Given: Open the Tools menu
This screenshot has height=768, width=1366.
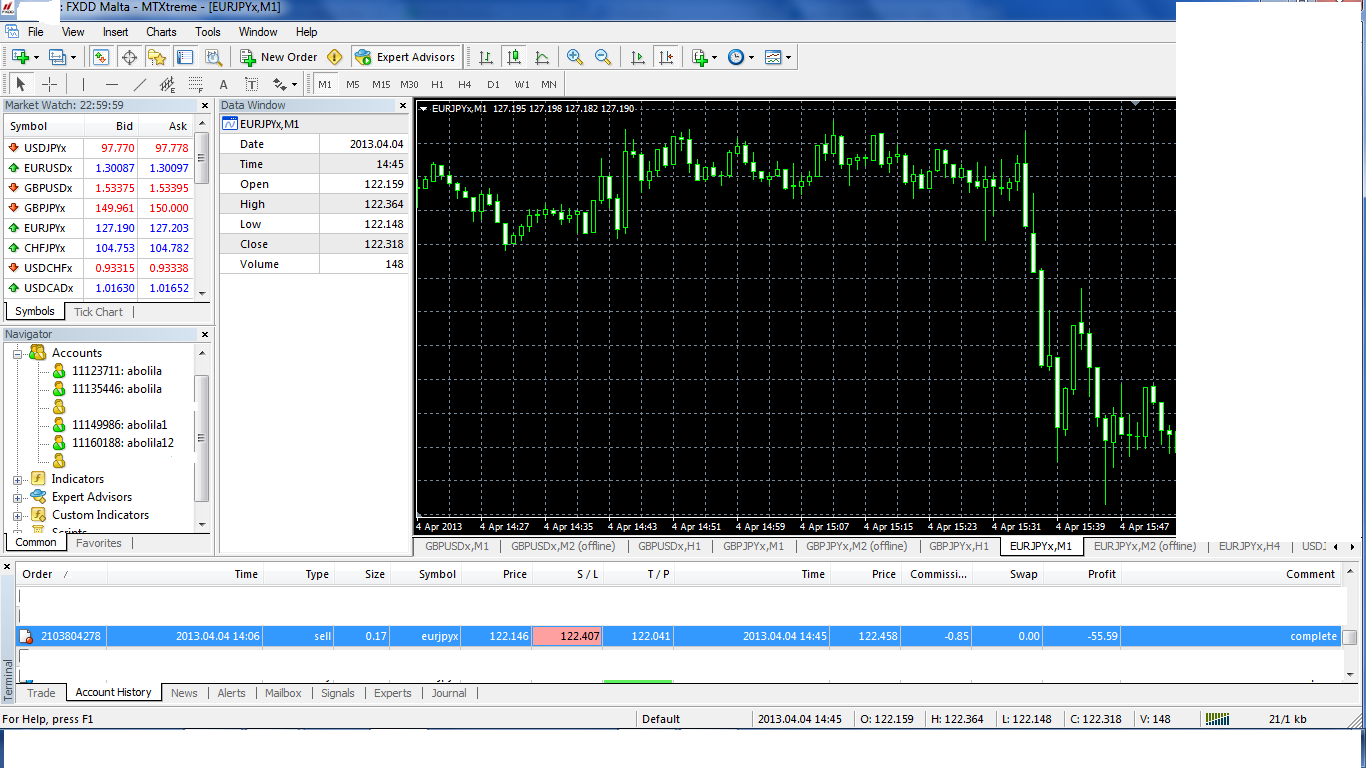Looking at the screenshot, I should pos(208,32).
